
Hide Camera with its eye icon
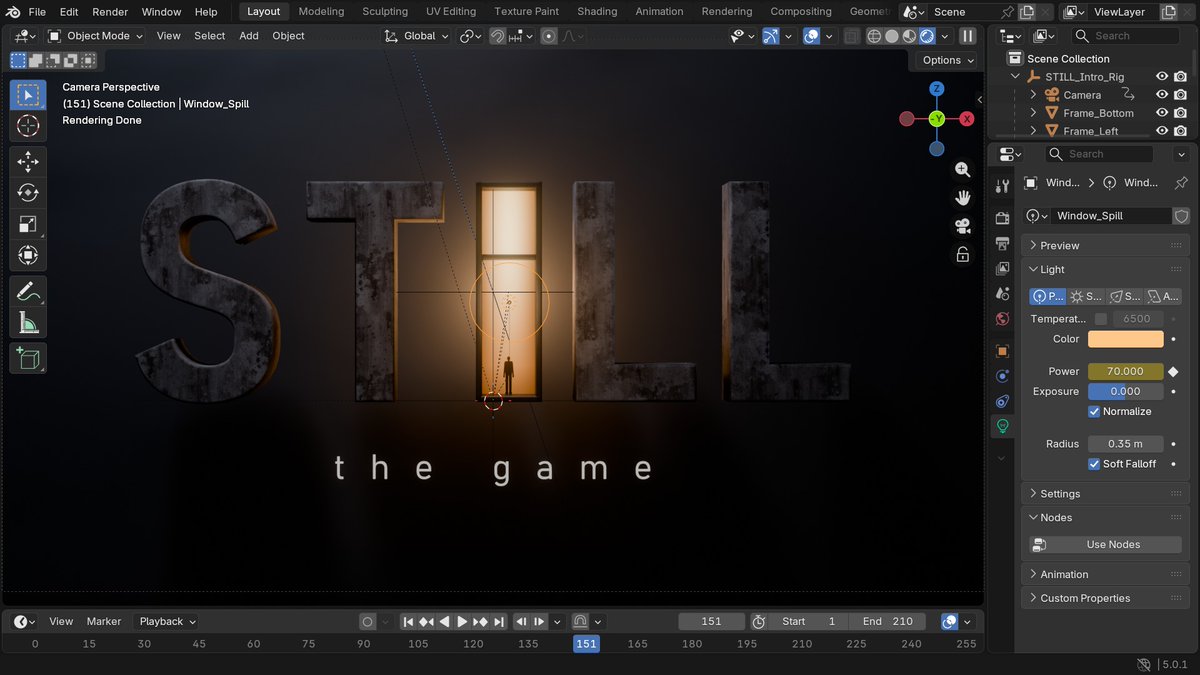[x=1162, y=95]
